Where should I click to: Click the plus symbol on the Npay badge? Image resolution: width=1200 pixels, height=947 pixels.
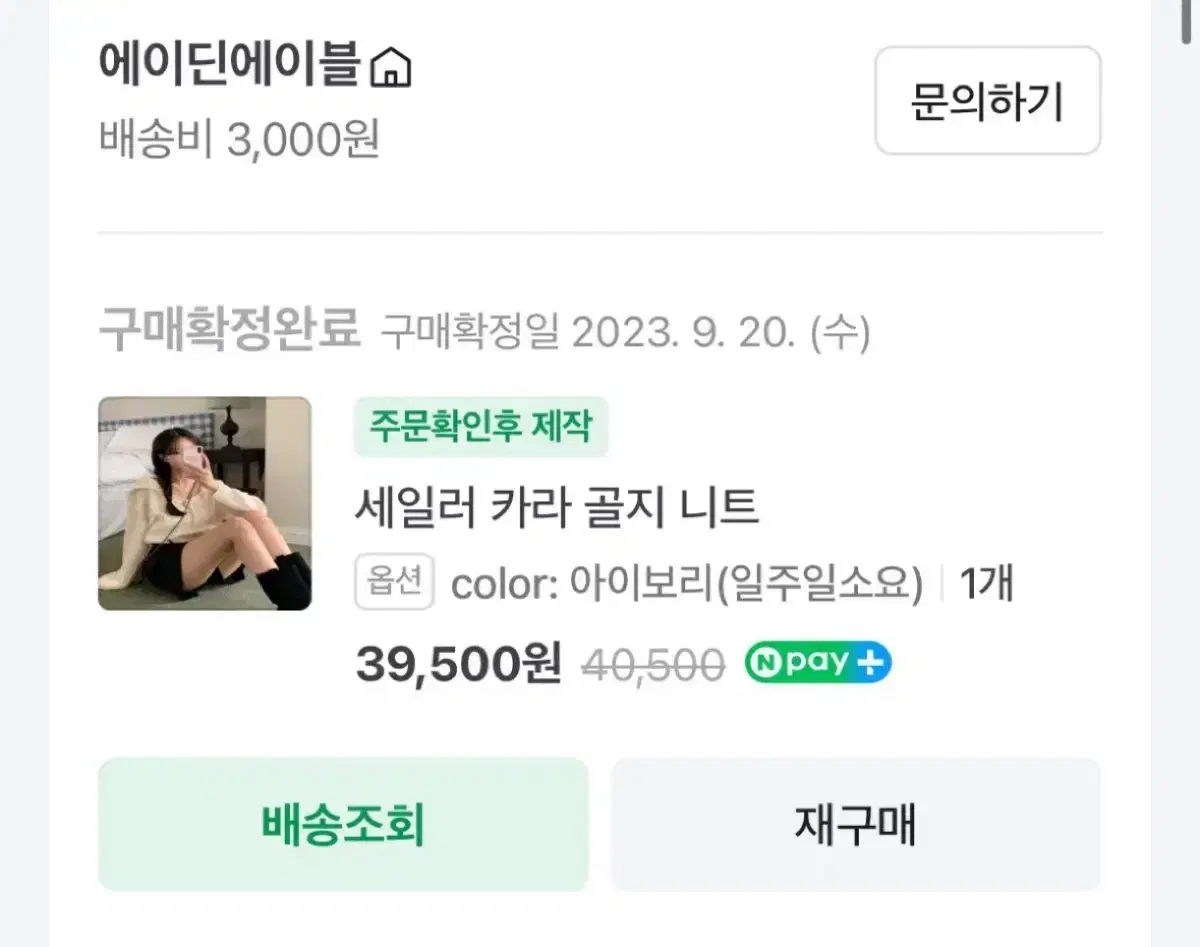point(872,662)
